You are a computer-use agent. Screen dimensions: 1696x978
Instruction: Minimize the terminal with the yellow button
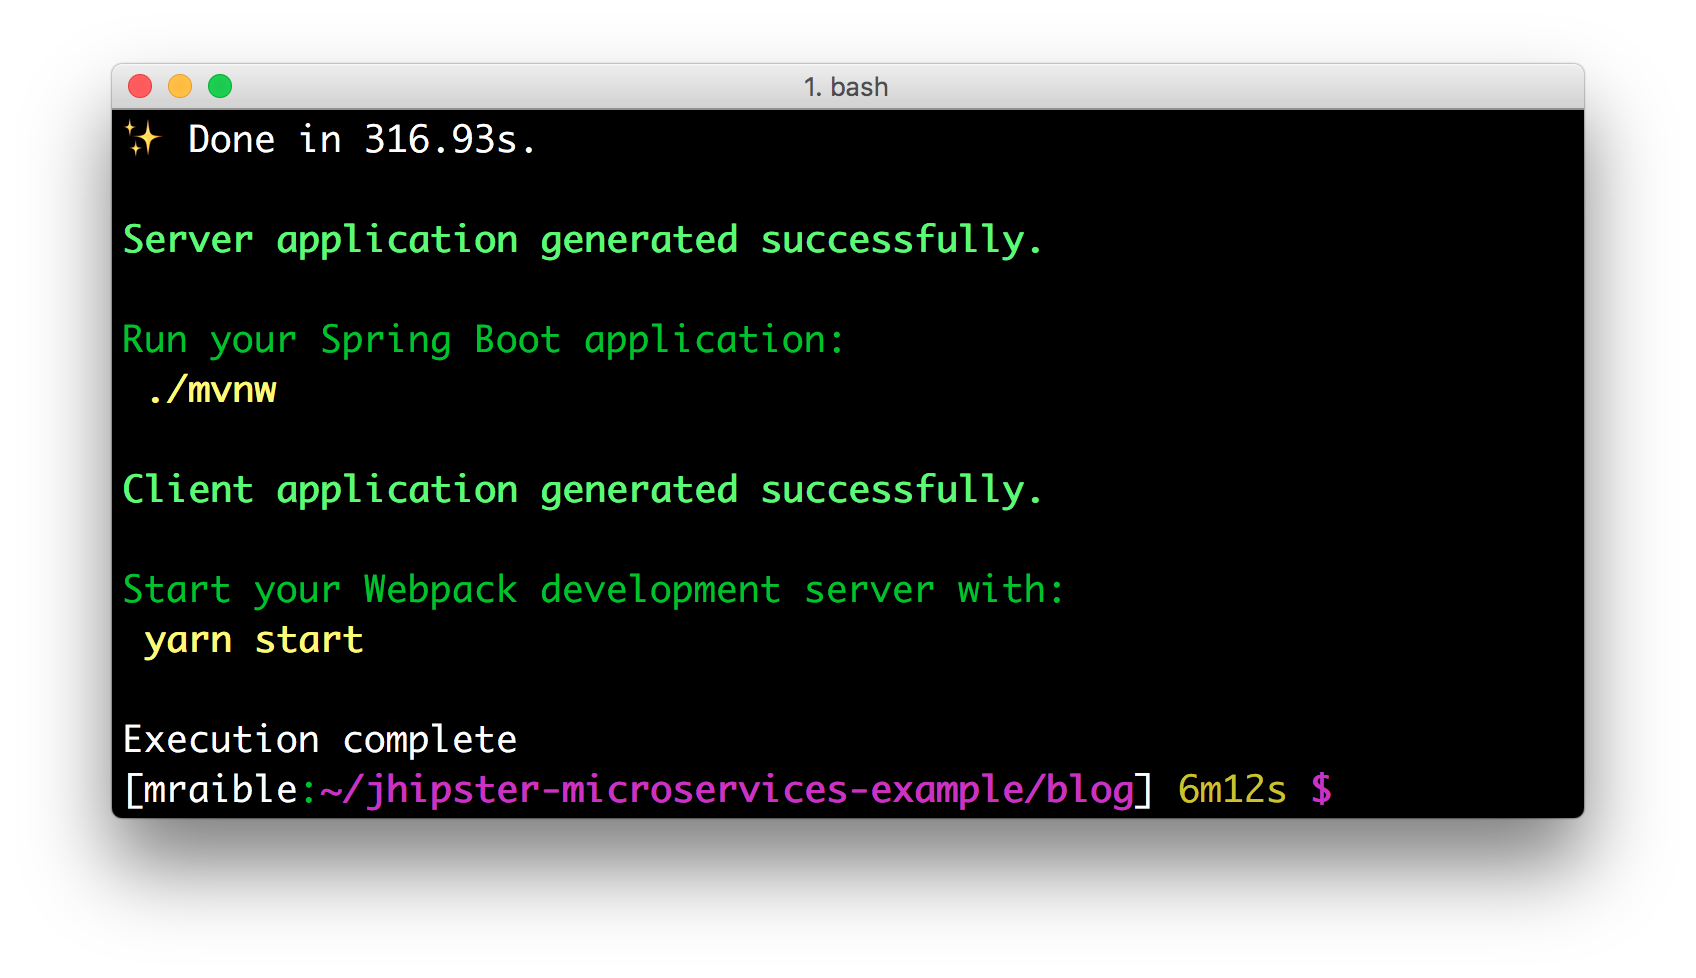180,87
